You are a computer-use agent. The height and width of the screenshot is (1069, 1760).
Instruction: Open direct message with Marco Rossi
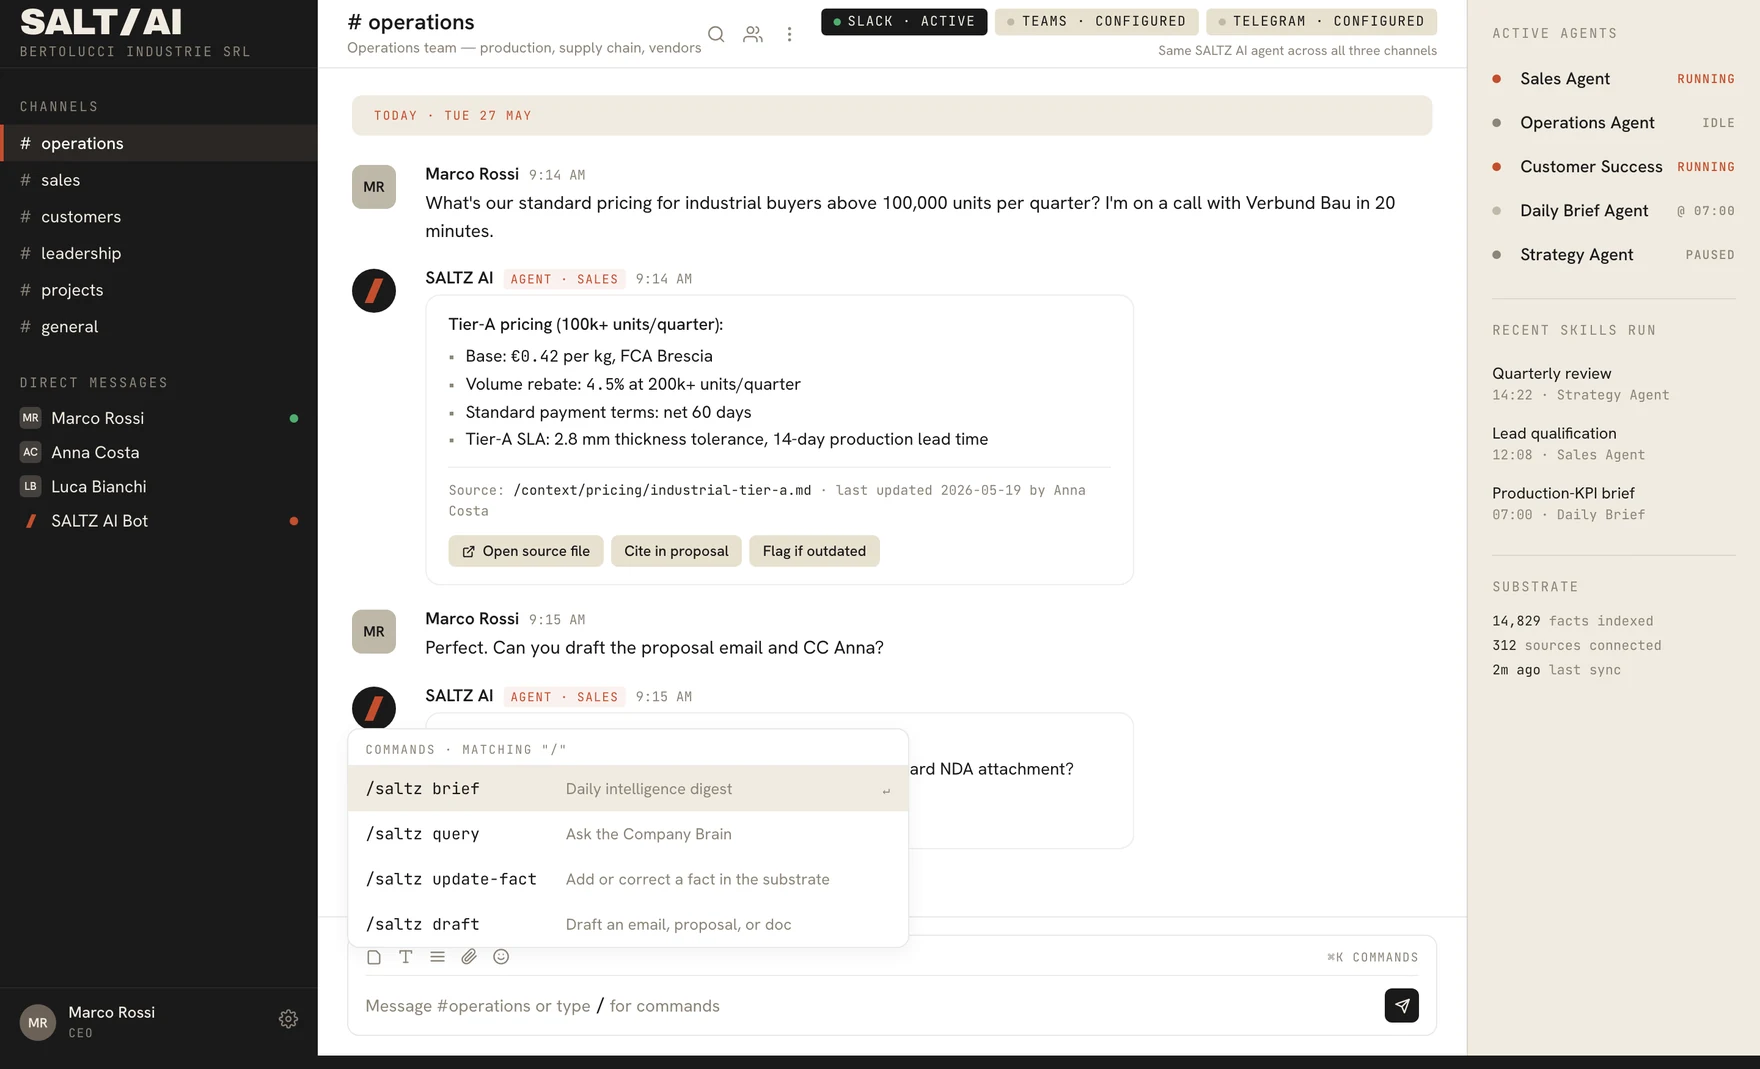159,418
